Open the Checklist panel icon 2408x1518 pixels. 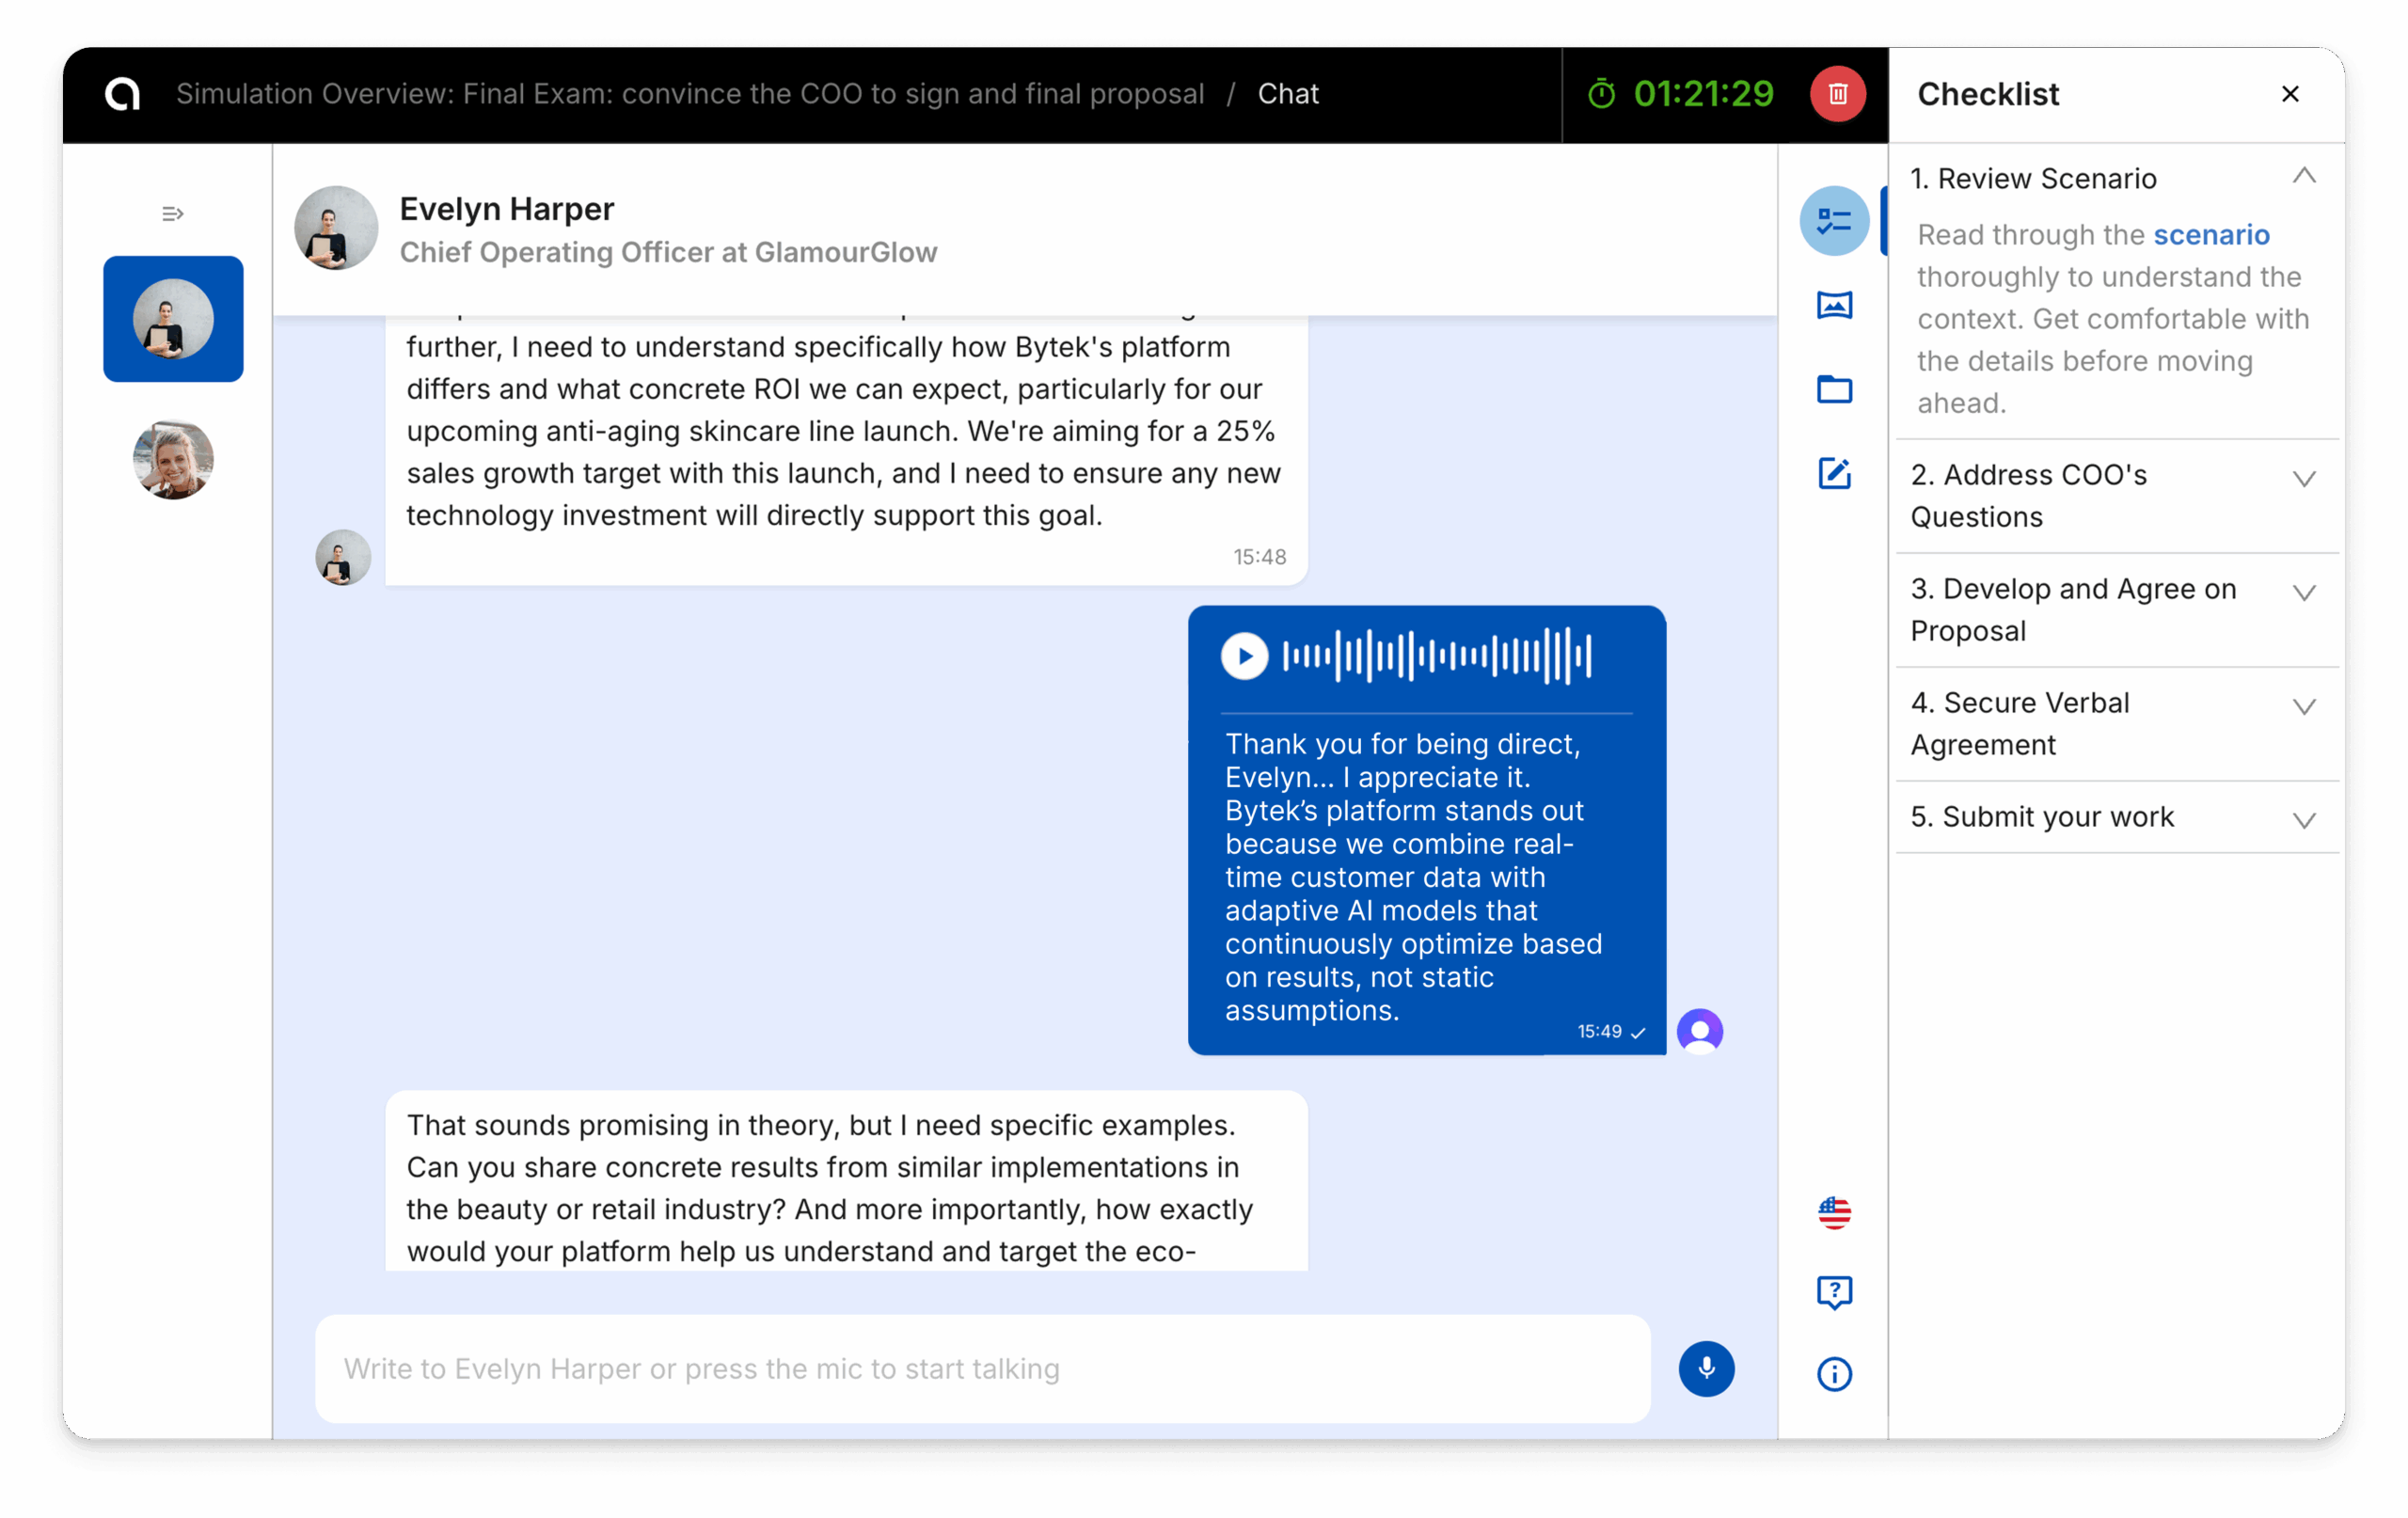(1834, 221)
